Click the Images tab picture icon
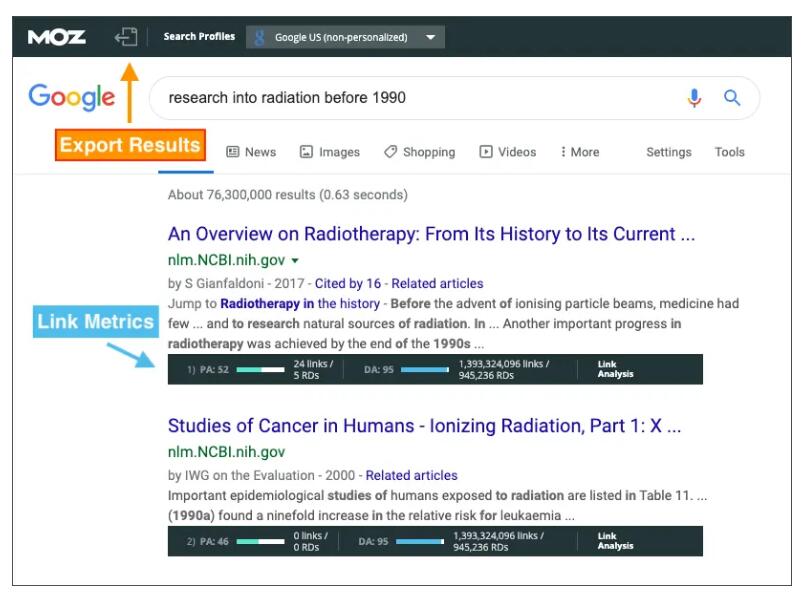This screenshot has width=803, height=595. 306,152
